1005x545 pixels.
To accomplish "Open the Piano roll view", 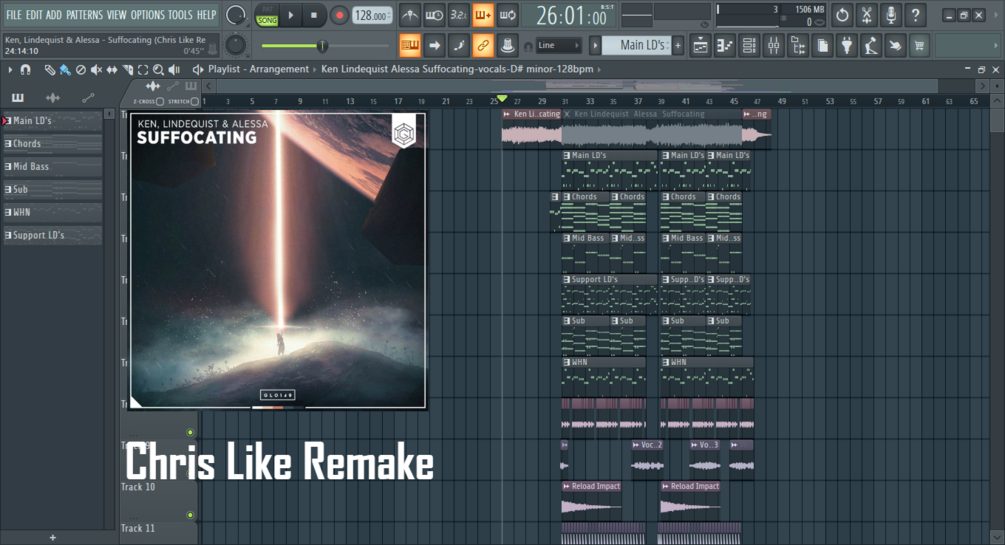I will tap(725, 46).
